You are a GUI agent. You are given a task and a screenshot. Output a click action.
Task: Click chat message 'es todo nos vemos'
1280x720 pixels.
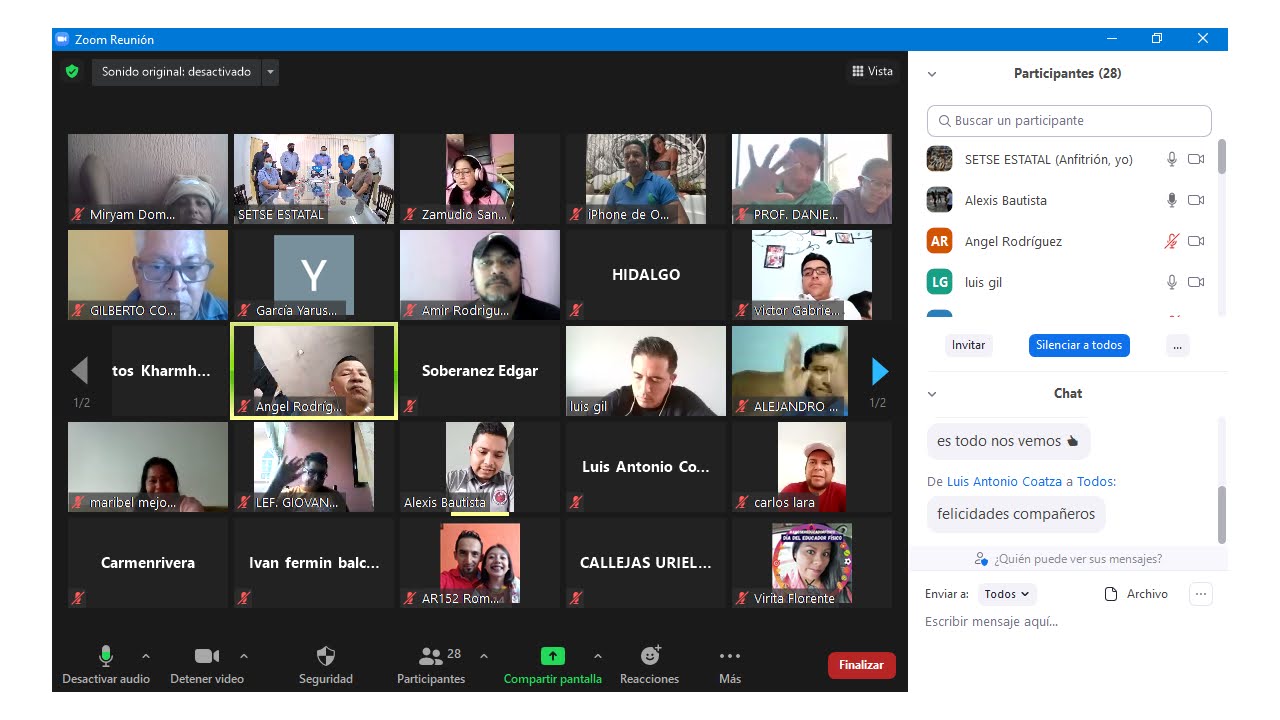pos(1008,441)
